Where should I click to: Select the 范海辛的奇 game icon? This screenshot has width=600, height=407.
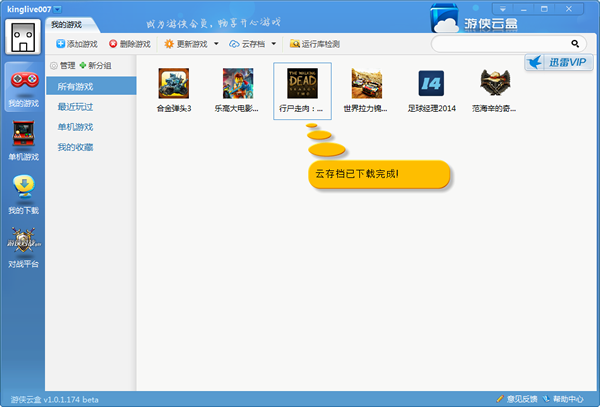(x=495, y=83)
